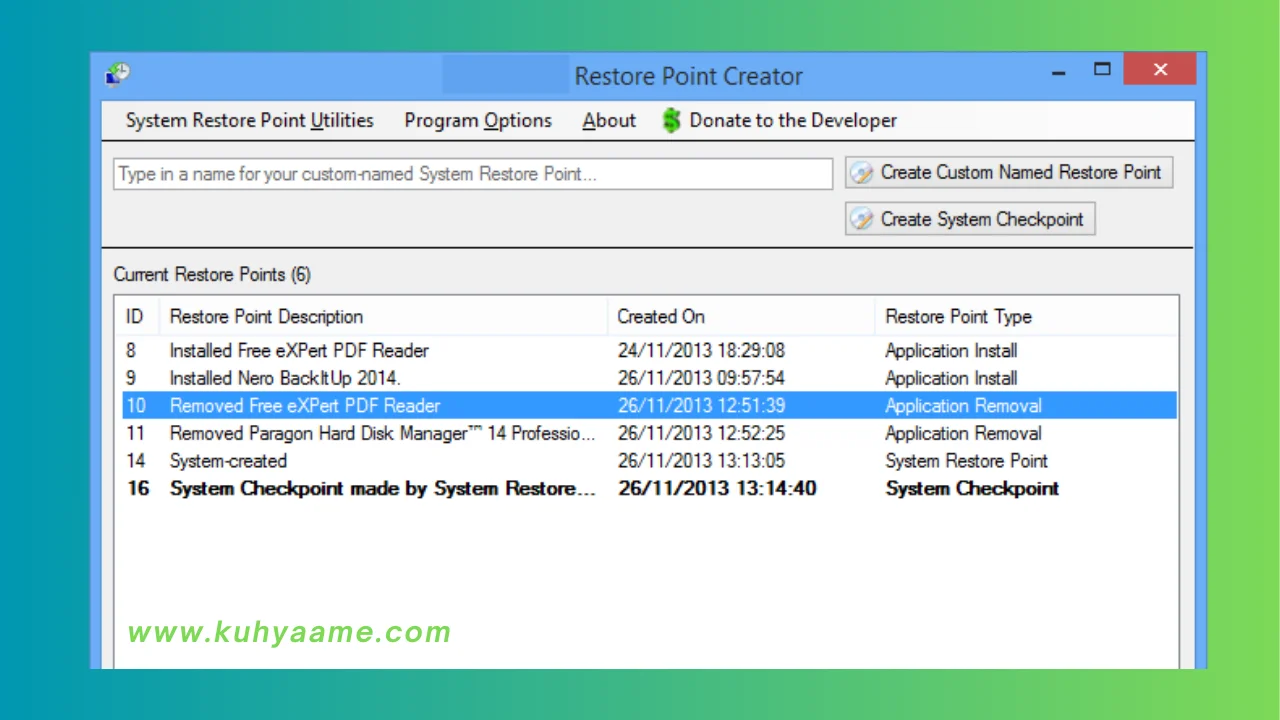Click date 26/11/2013 09:57:54

point(701,378)
